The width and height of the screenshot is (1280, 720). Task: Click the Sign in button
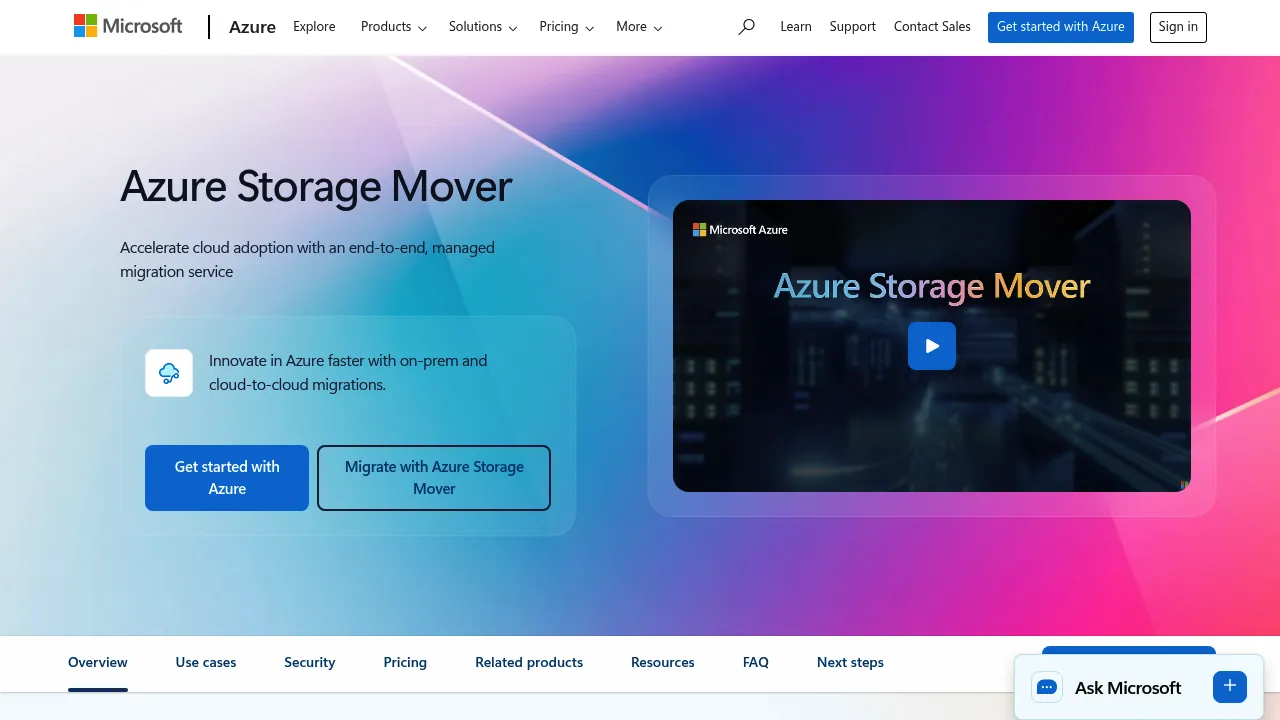click(x=1178, y=27)
